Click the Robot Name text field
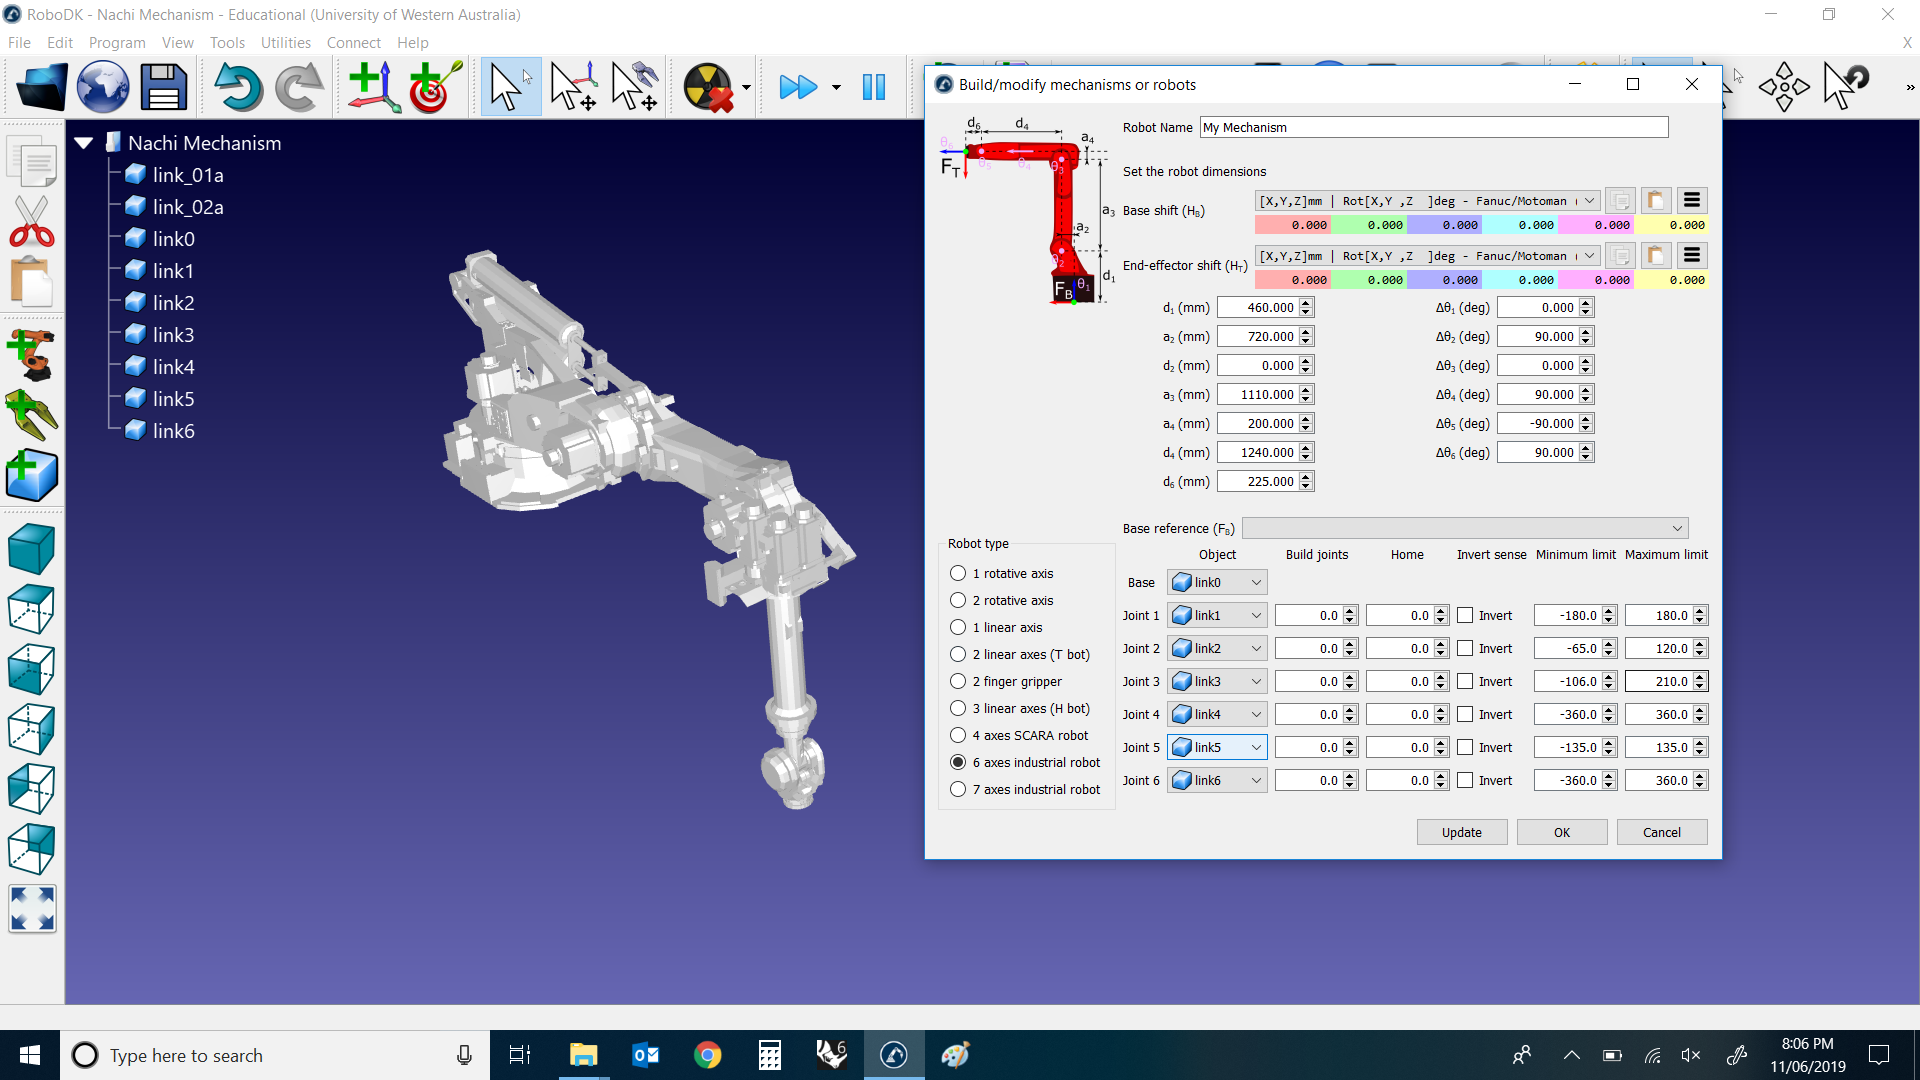 click(x=1433, y=127)
